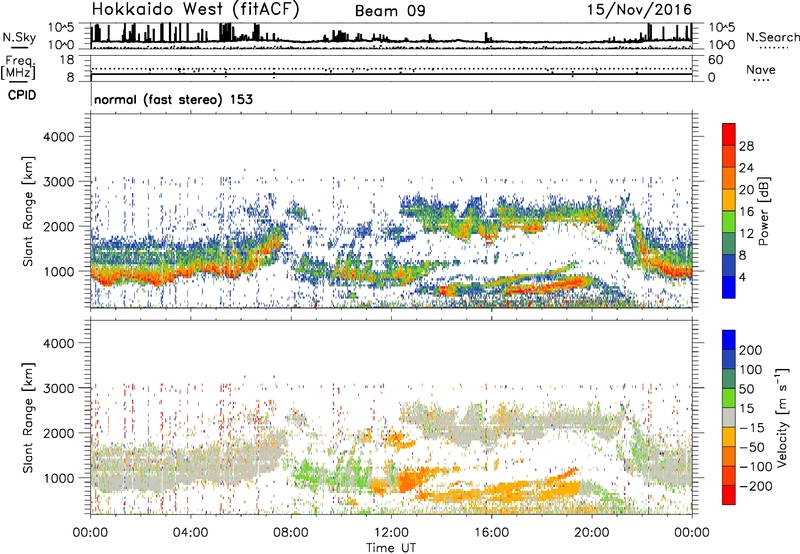Click the title "Hokkaido West (fitACF)"
The width and height of the screenshot is (800, 554).
click(x=195, y=9)
